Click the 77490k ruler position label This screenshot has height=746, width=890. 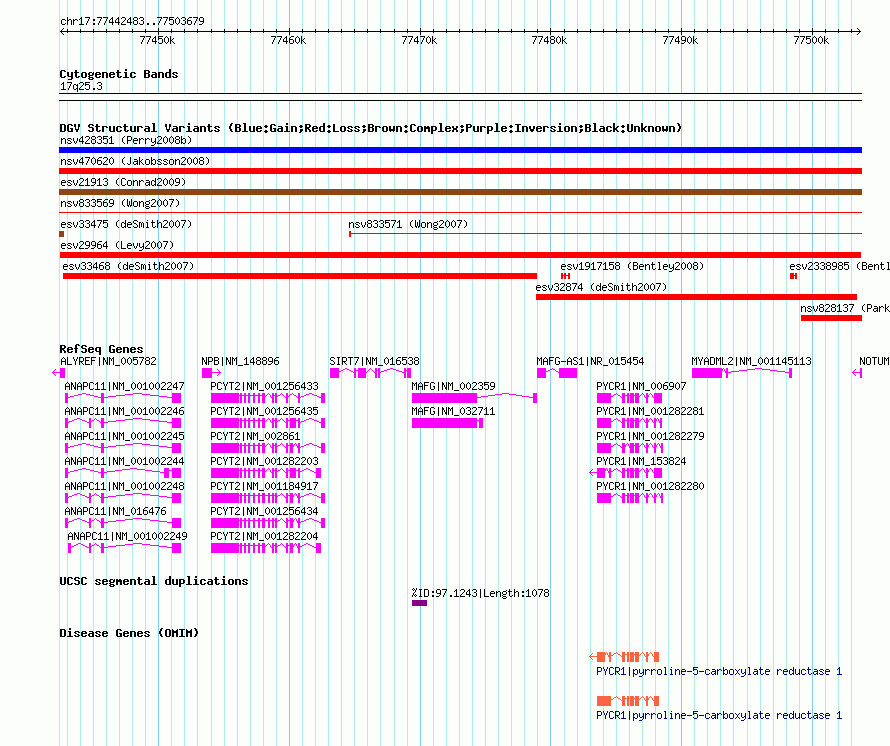(680, 40)
